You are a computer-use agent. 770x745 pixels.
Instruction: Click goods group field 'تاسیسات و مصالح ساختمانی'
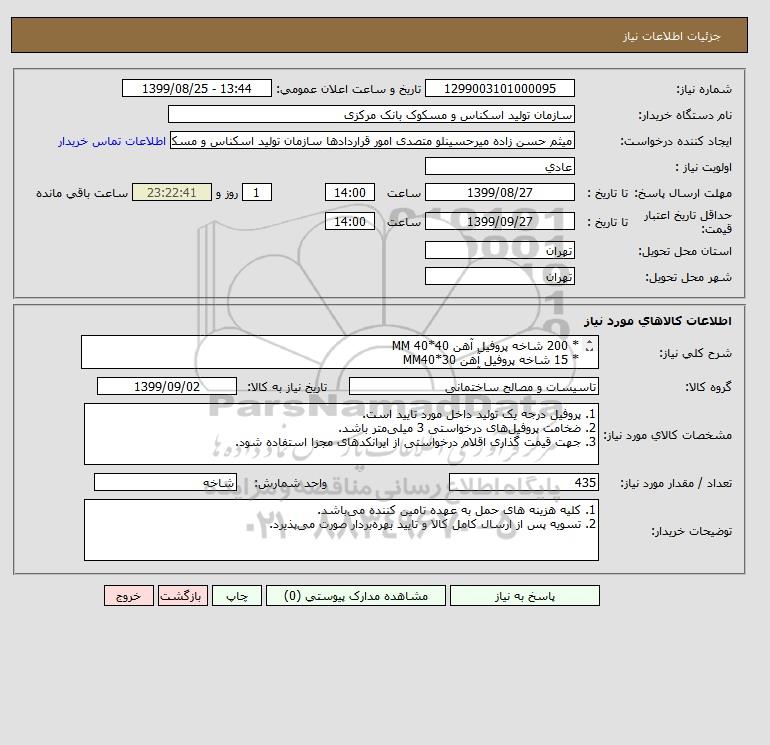tap(473, 386)
